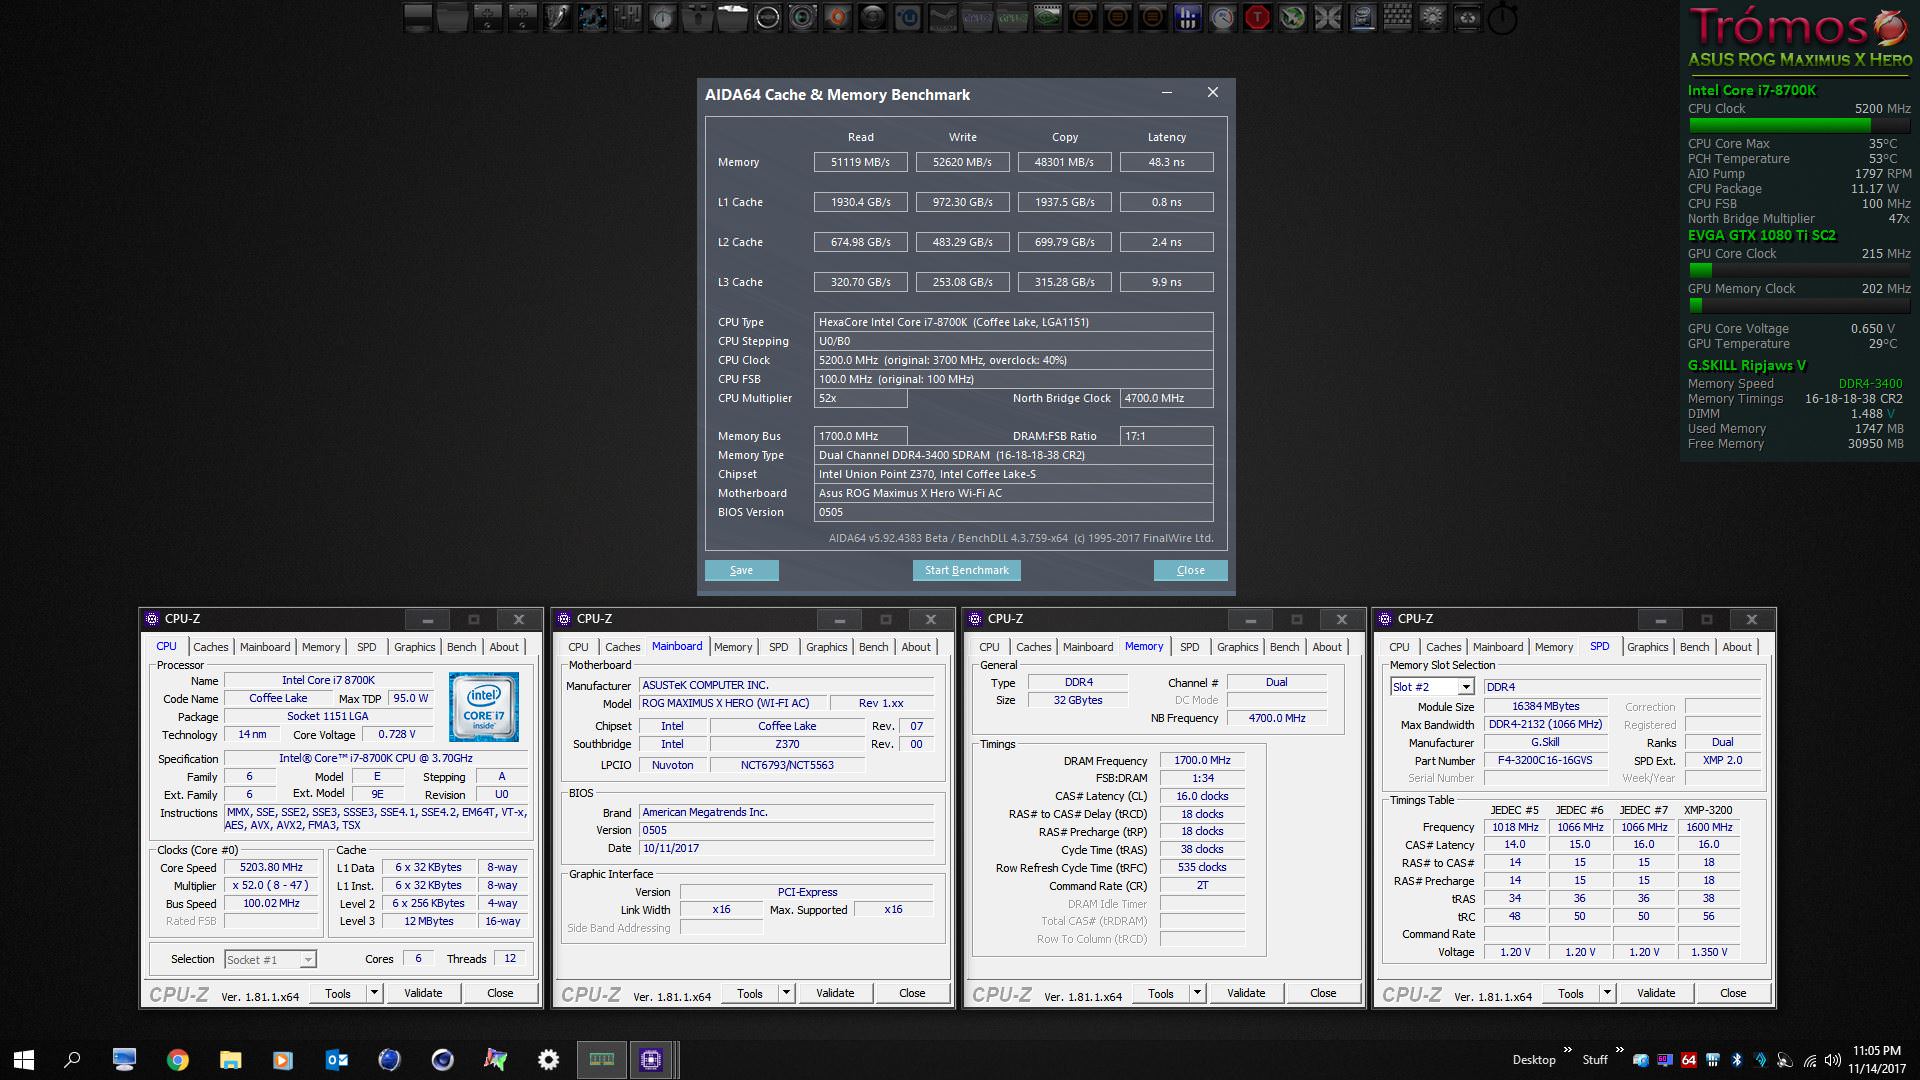Image resolution: width=1920 pixels, height=1080 pixels.
Task: Expand the Desktop toolbar chevron in the taskbar
Action: 1568,1050
